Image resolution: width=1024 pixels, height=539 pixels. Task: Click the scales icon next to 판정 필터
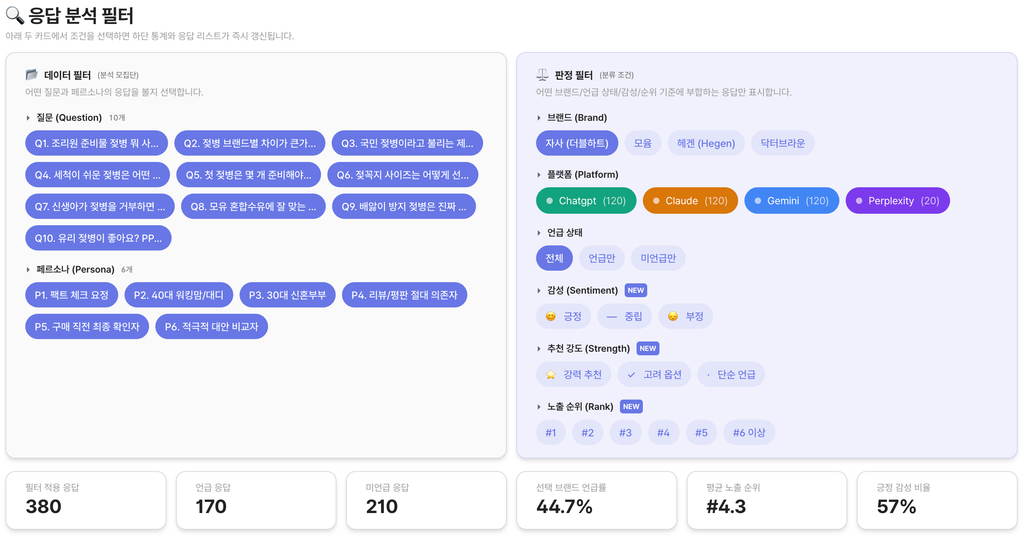click(542, 74)
